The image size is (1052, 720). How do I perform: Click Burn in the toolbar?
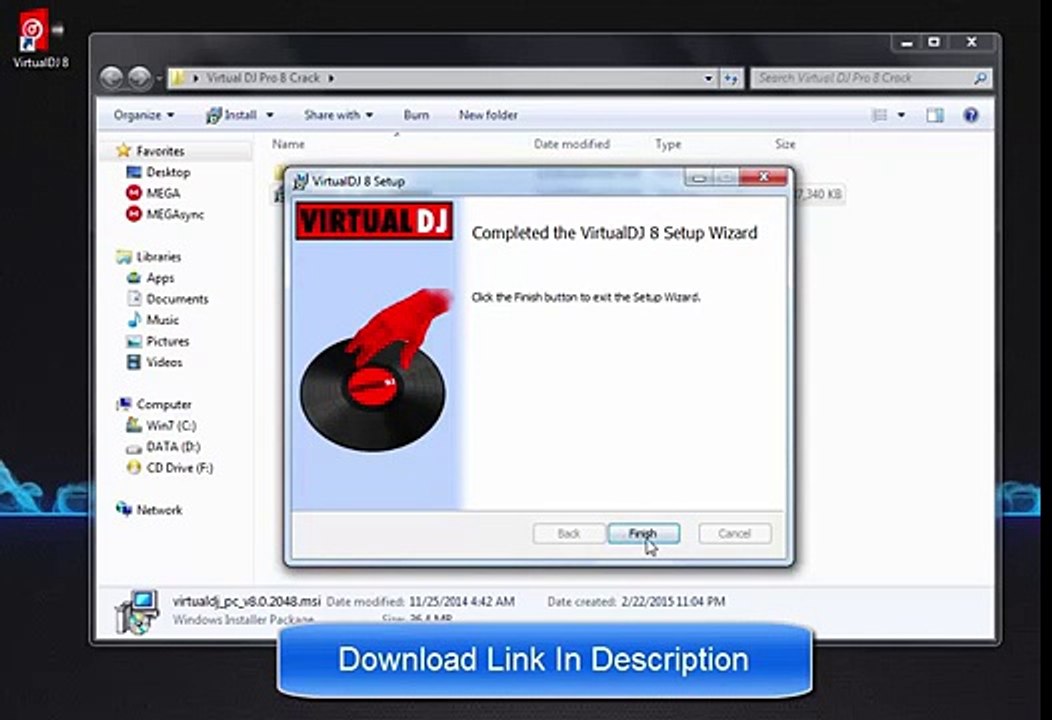coord(416,115)
